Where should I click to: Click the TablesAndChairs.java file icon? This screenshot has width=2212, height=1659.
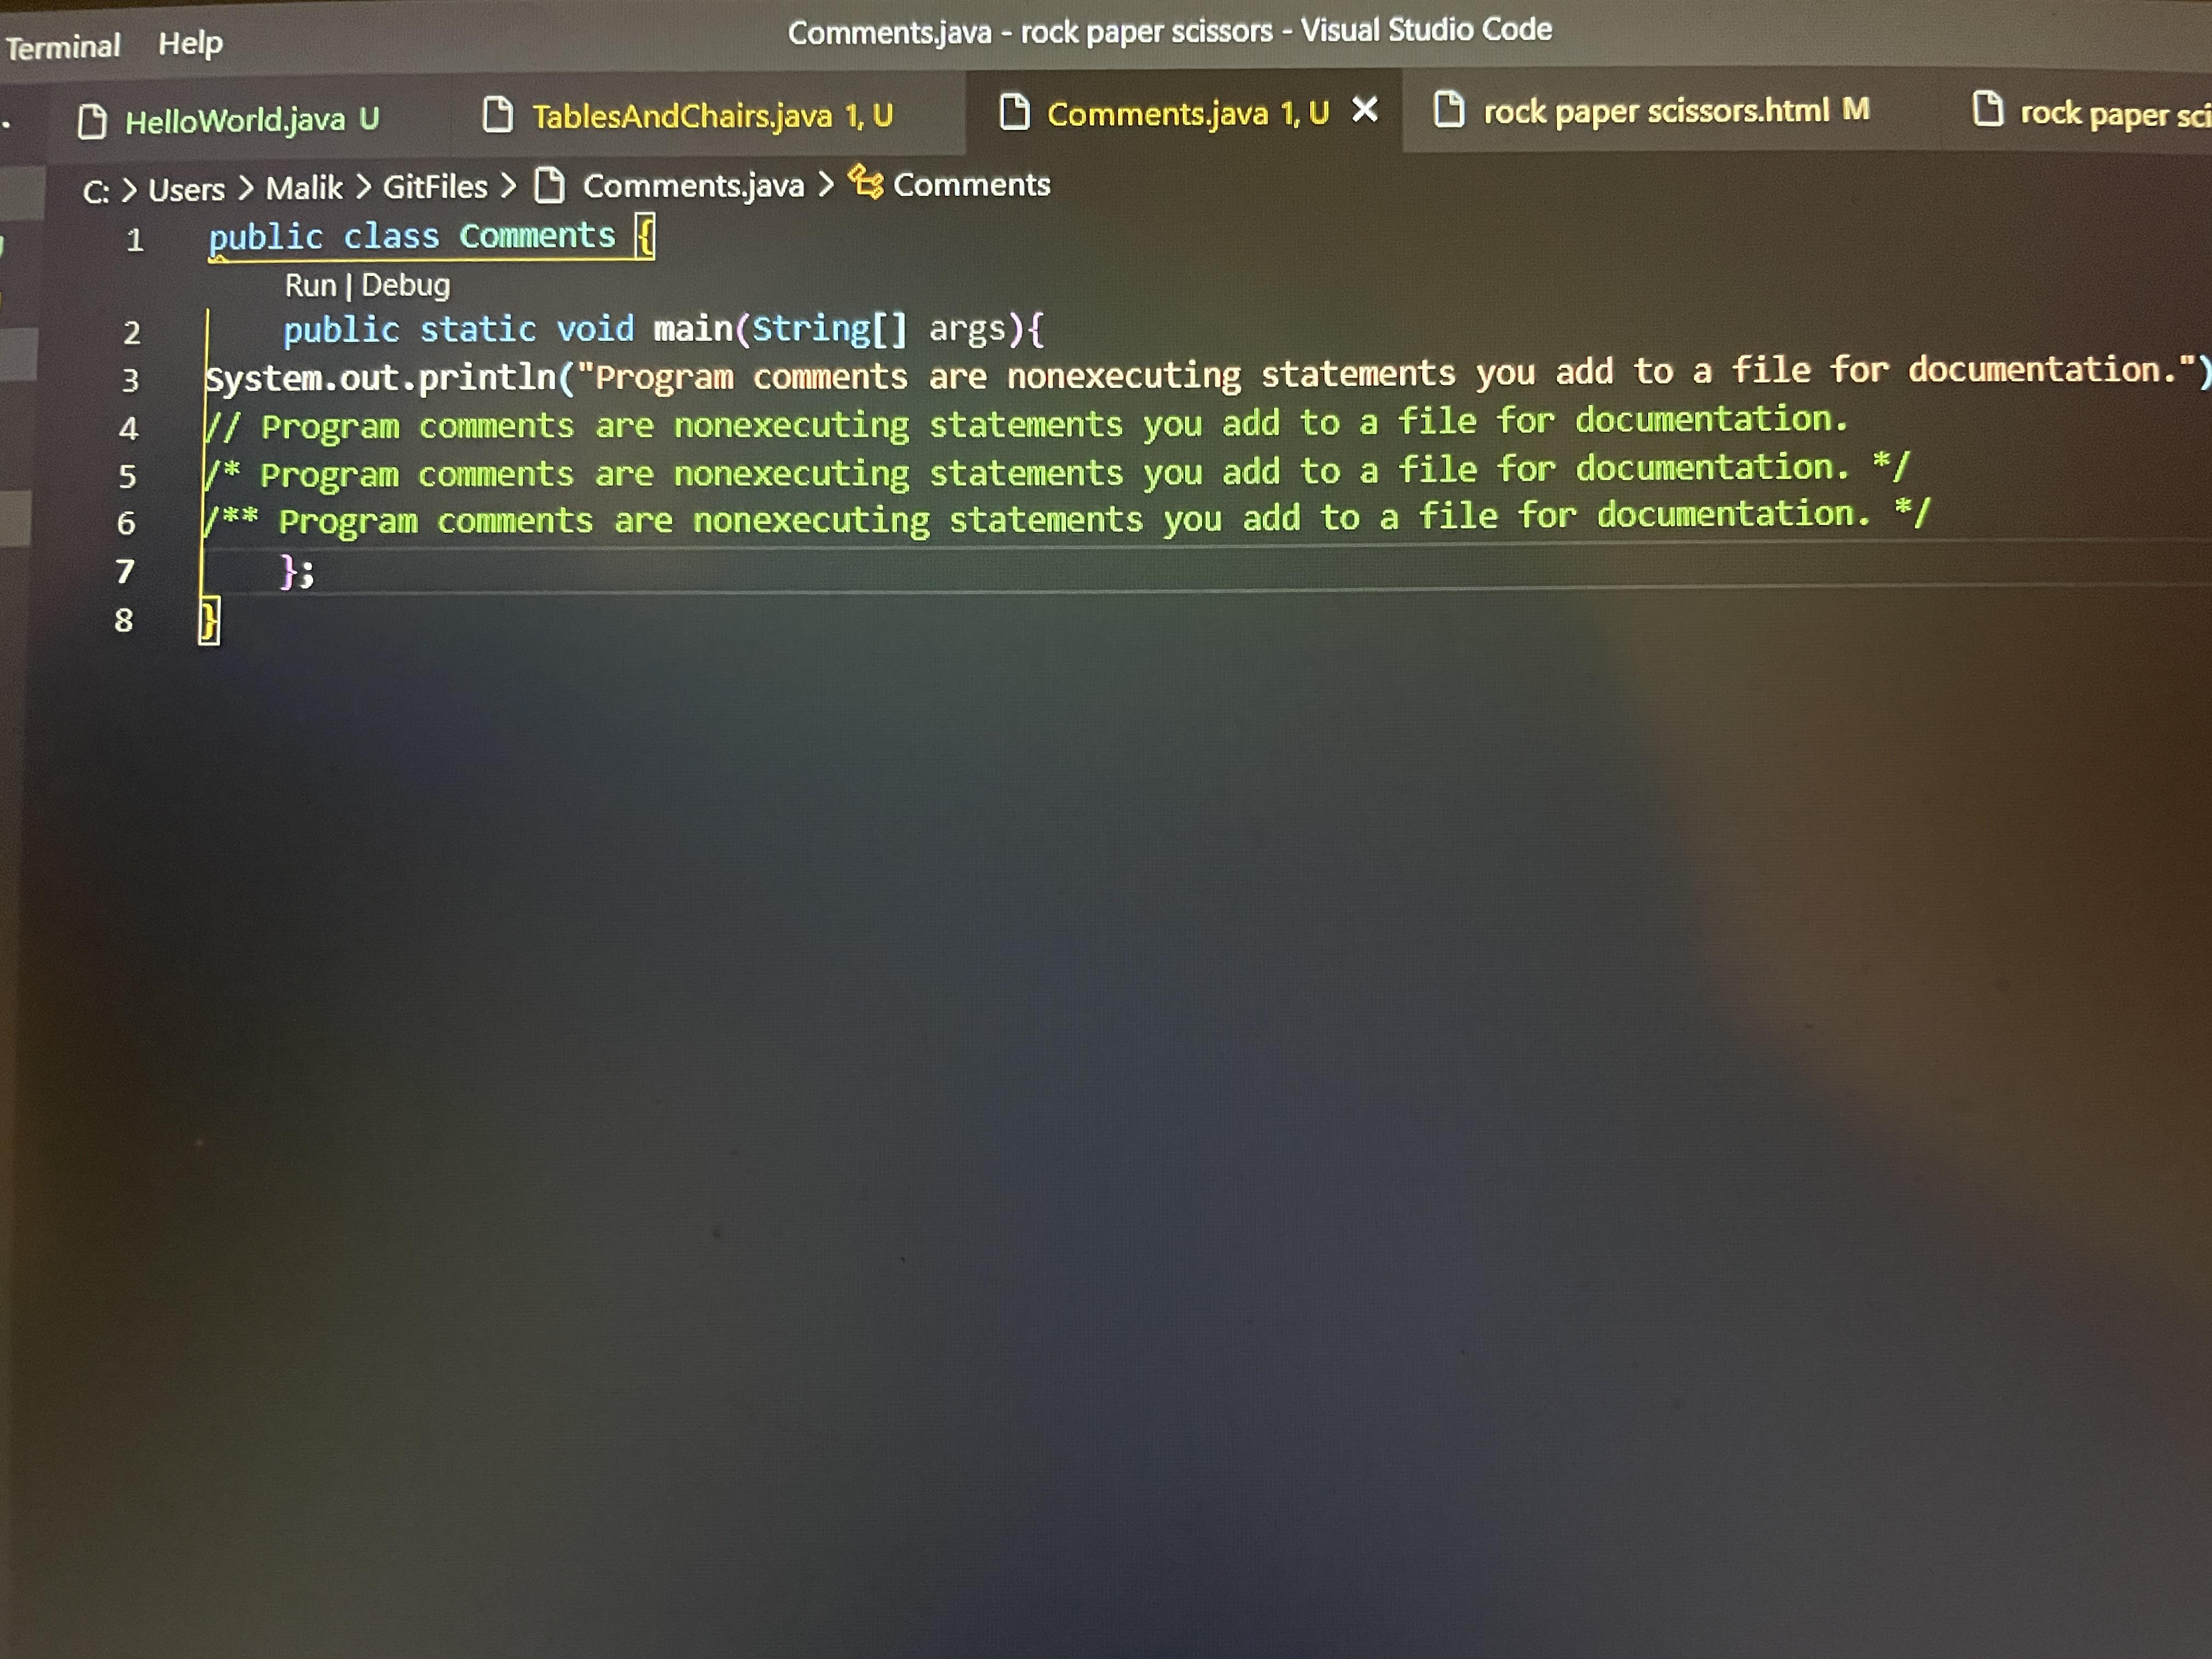click(x=497, y=115)
